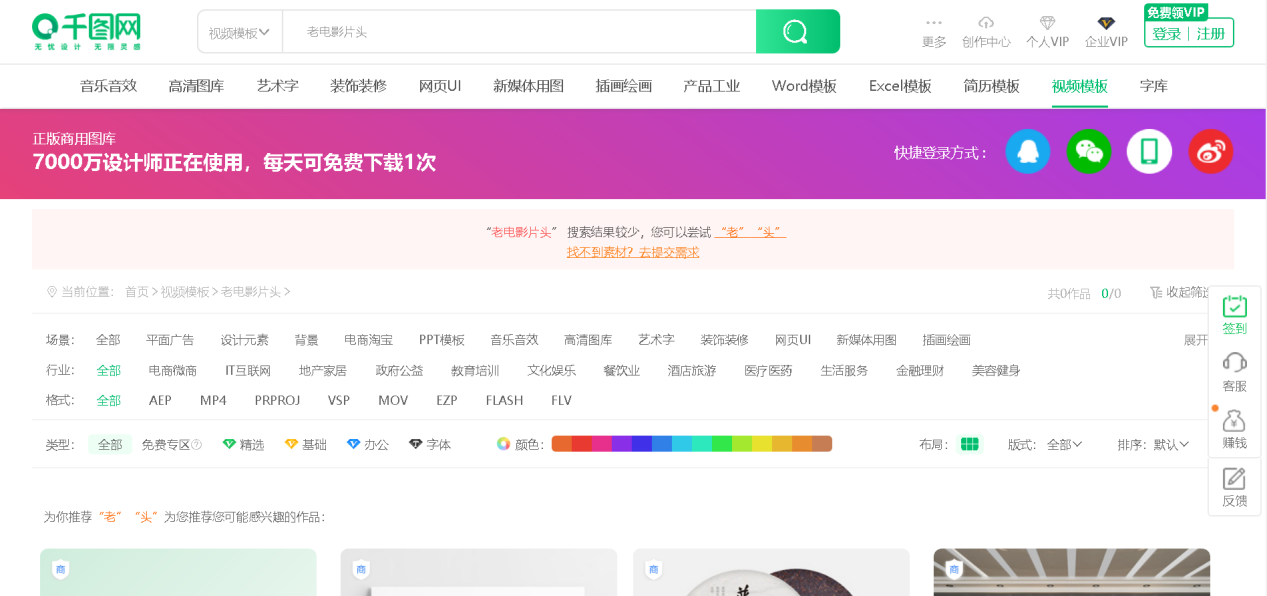
Task: Open the 签到 sign-in calendar icon
Action: [x=1234, y=305]
